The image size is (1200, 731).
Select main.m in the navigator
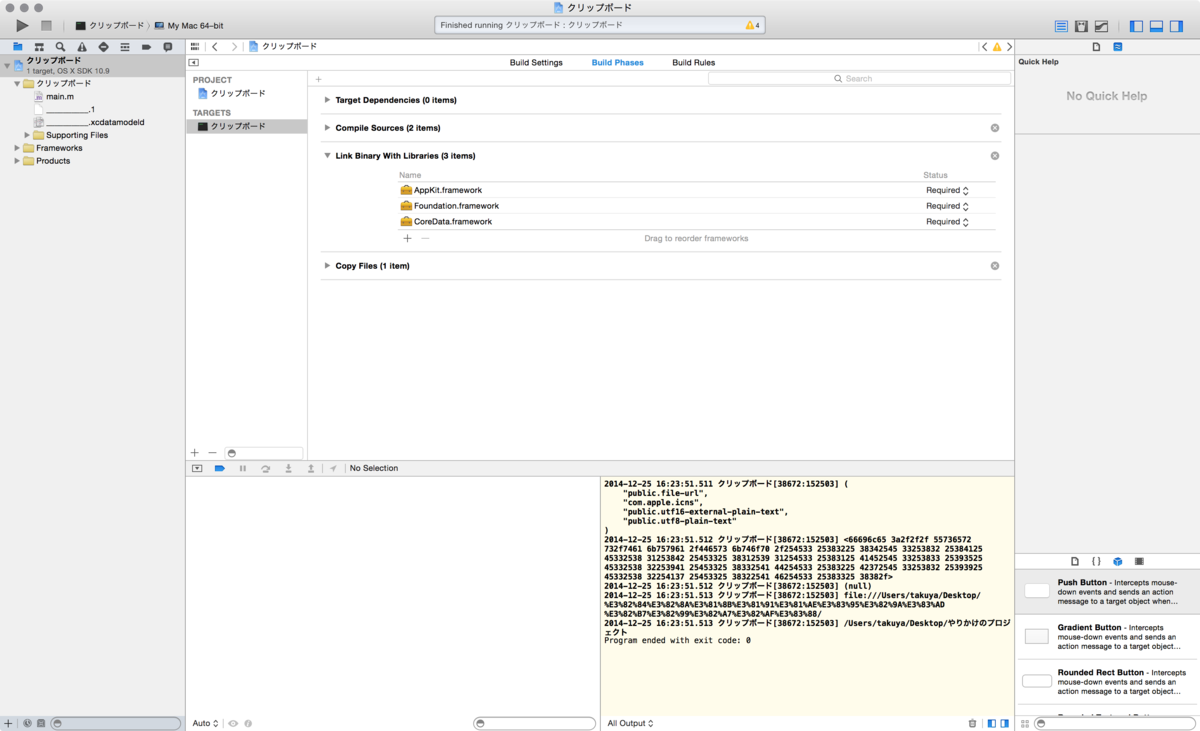pos(60,97)
